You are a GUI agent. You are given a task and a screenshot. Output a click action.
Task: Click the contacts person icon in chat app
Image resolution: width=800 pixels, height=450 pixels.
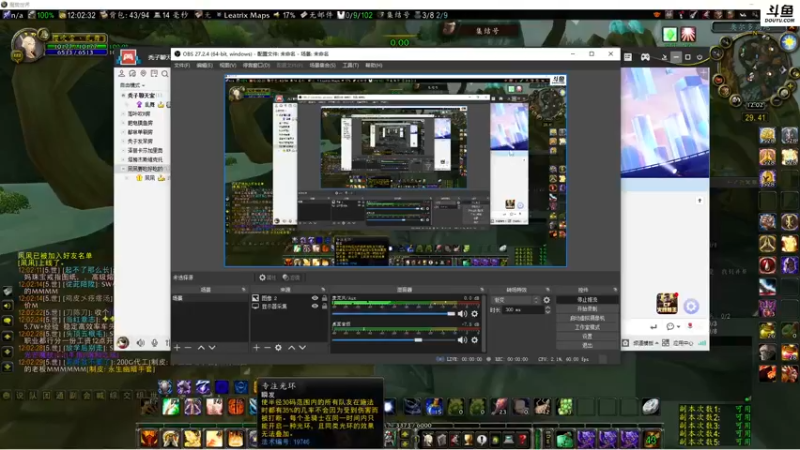pyautogui.click(x=121, y=74)
